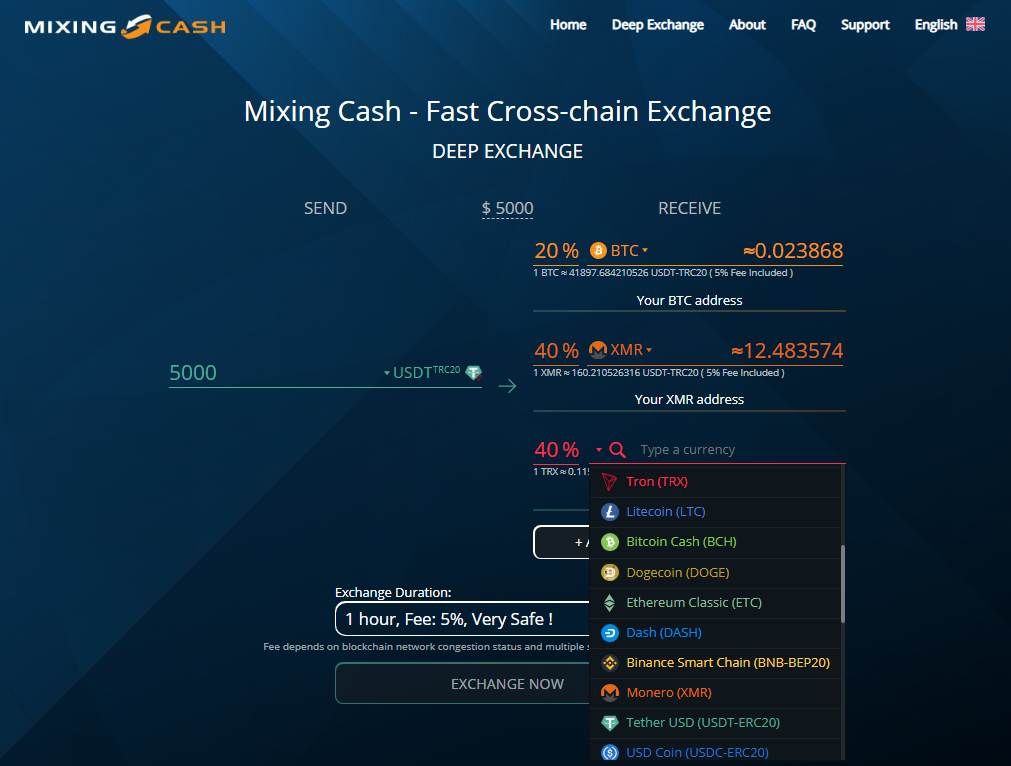Click the 40 % XMR share field
The image size is (1011, 766).
point(556,351)
